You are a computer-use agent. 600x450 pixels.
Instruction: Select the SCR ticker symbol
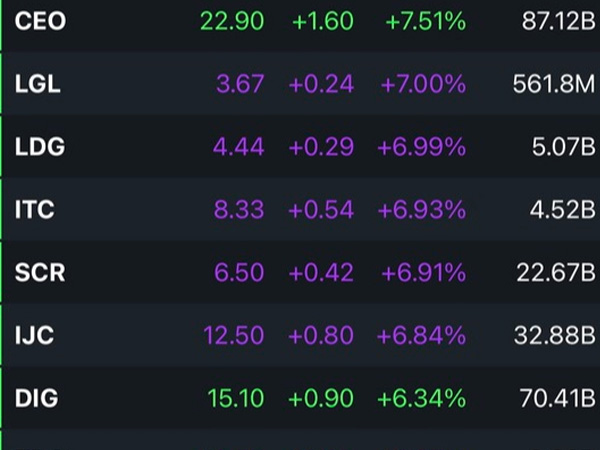40,273
